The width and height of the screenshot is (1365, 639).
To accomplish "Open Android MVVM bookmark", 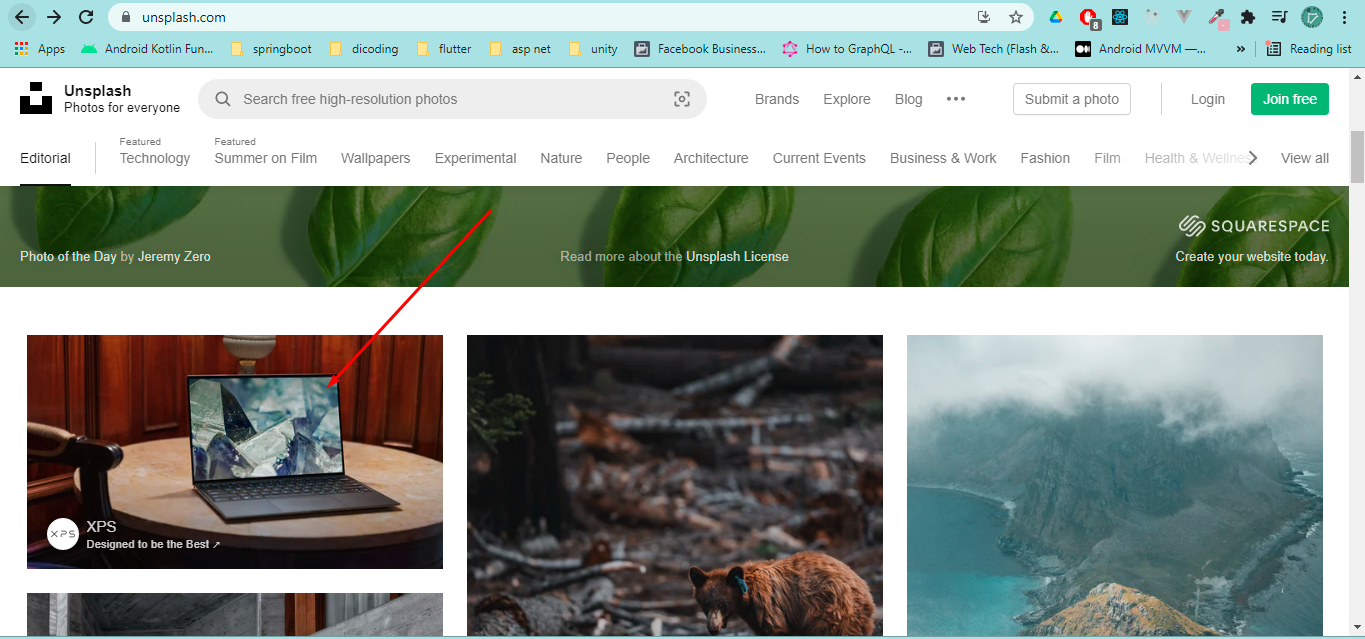I will tap(1141, 49).
